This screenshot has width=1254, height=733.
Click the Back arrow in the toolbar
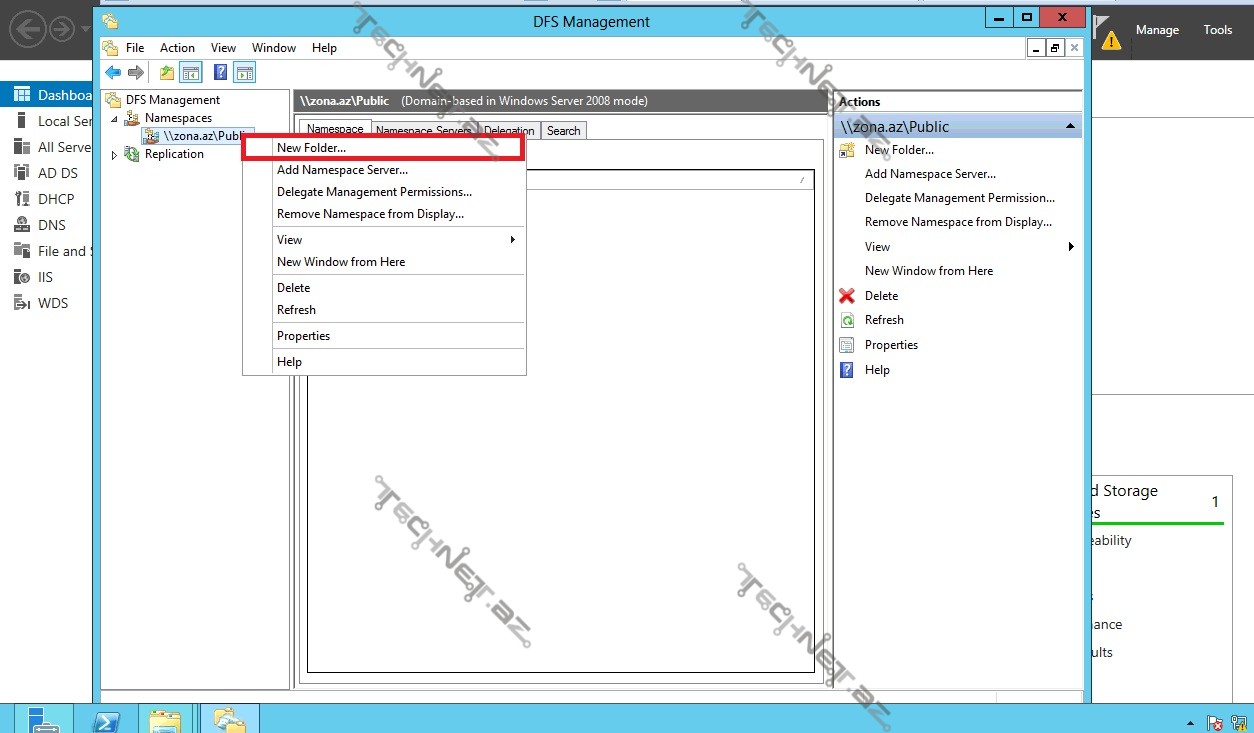[113, 72]
